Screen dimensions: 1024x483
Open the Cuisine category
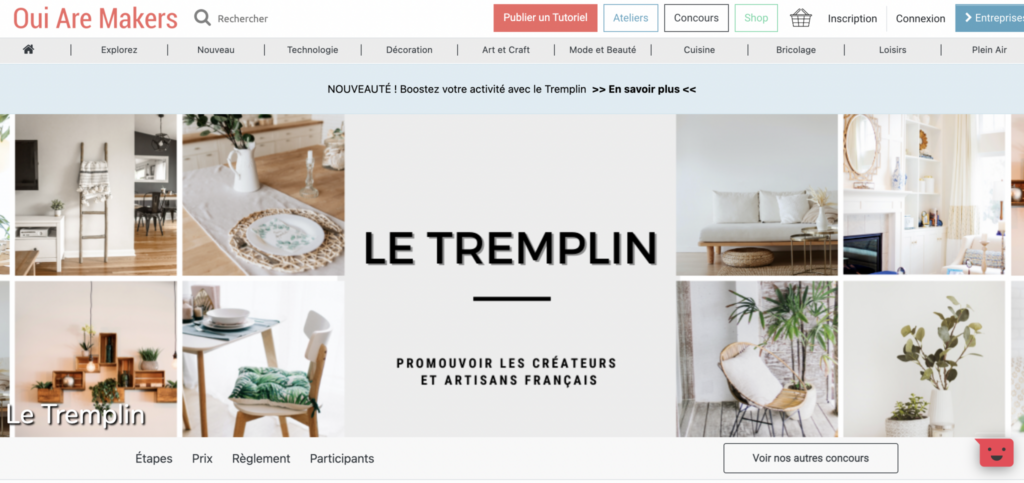pos(699,50)
